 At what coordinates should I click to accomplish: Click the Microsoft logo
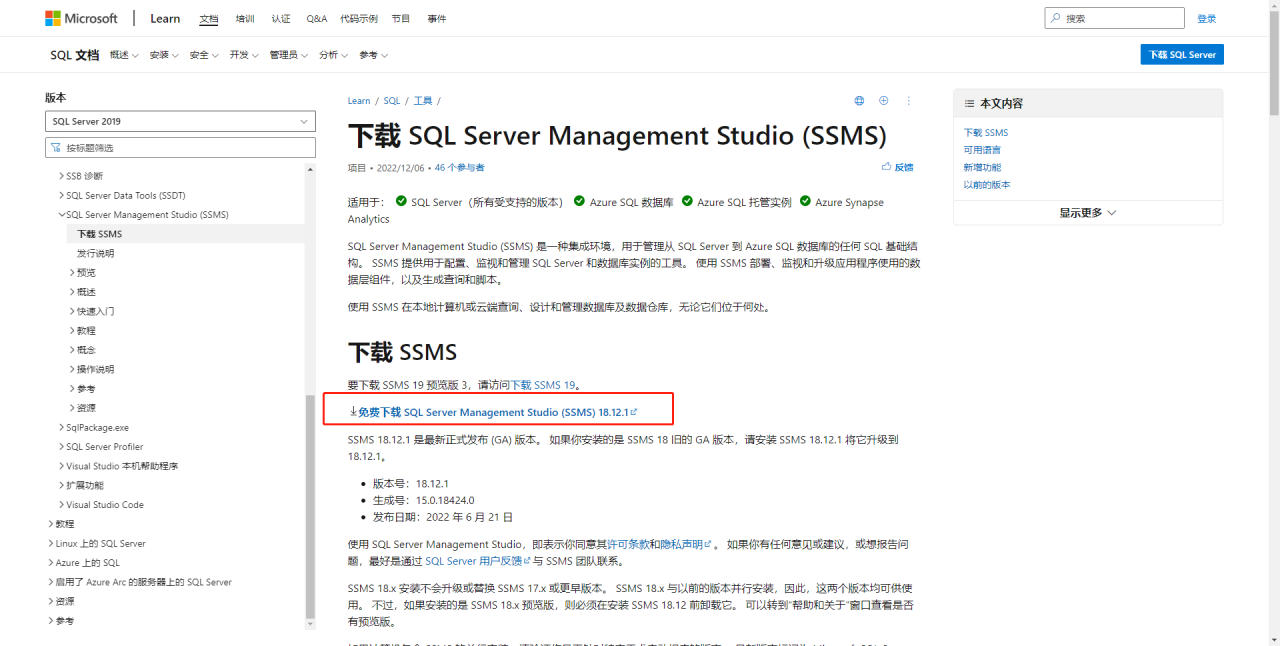pos(81,18)
